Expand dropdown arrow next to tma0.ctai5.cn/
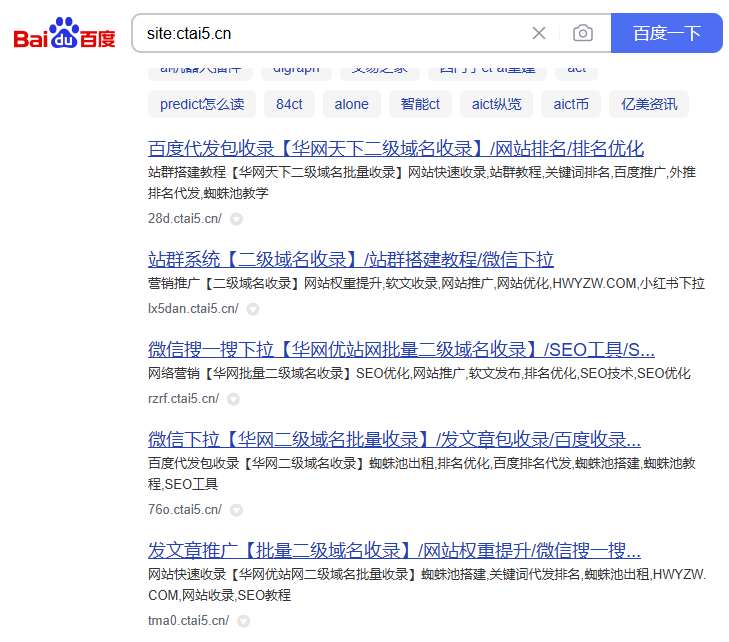 click(x=244, y=621)
